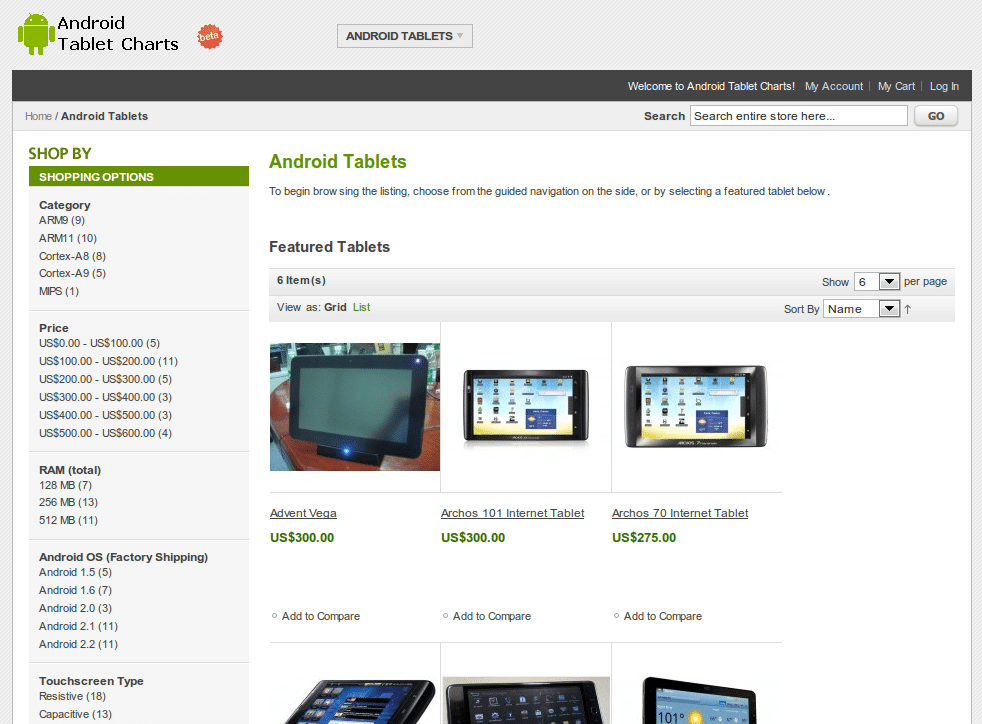Filter by Android 2.2

click(x=78, y=644)
